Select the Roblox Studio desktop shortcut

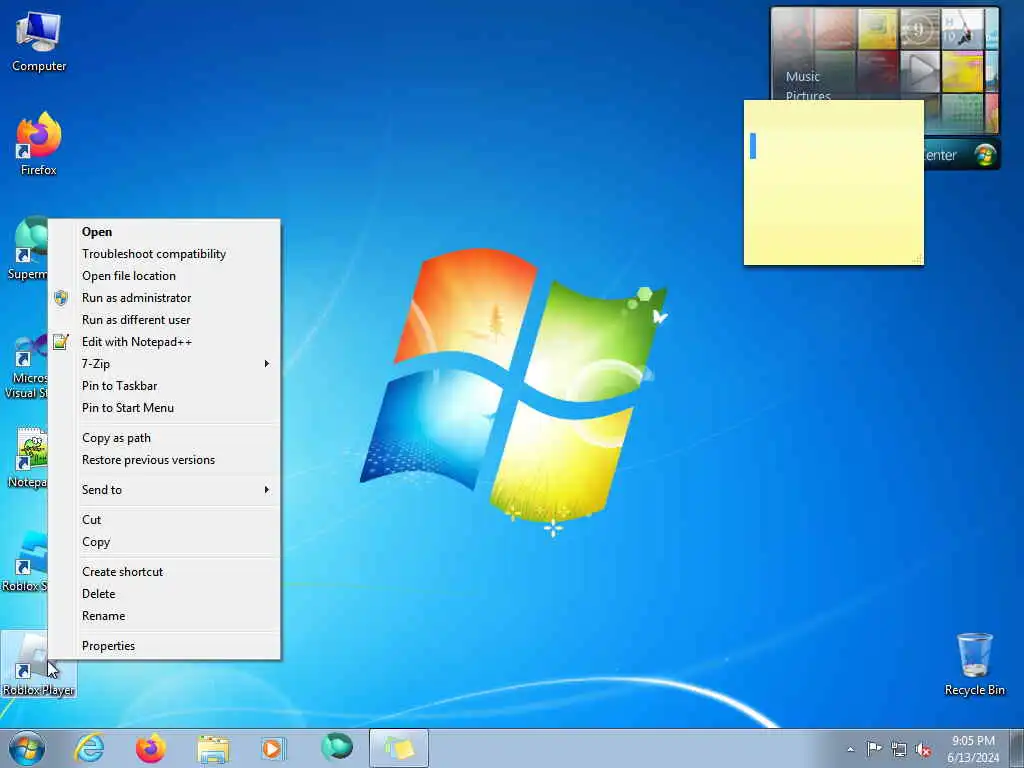click(25, 562)
